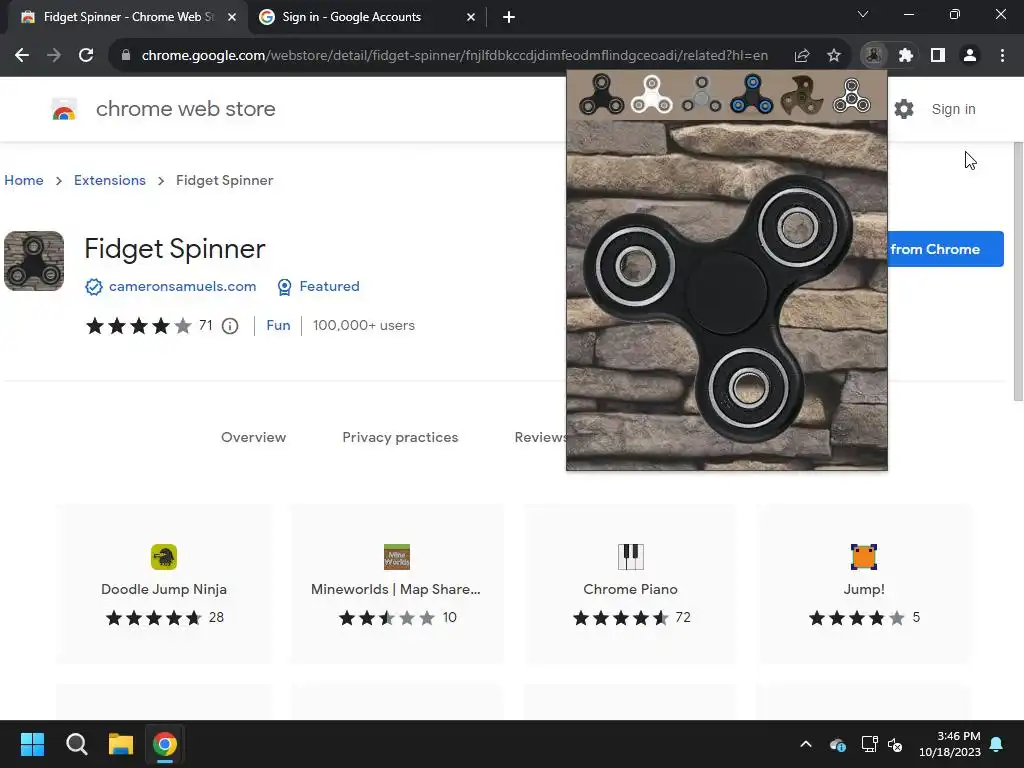Open the notification bell in the tray
The image size is (1024, 768).
pos(997,744)
